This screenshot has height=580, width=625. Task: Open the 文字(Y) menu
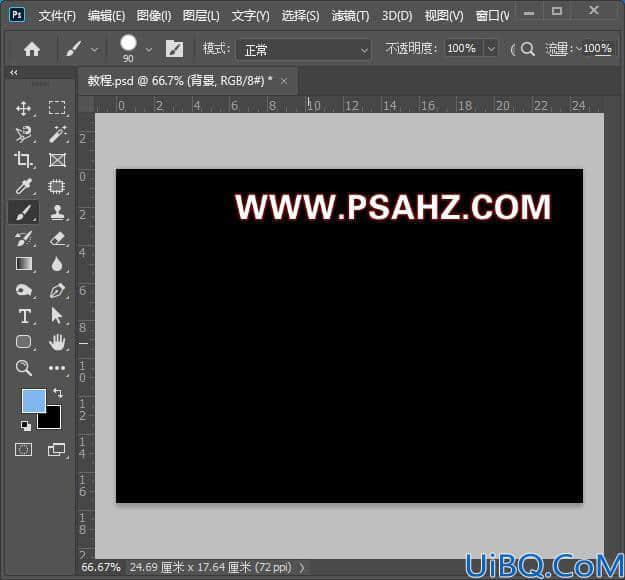251,16
